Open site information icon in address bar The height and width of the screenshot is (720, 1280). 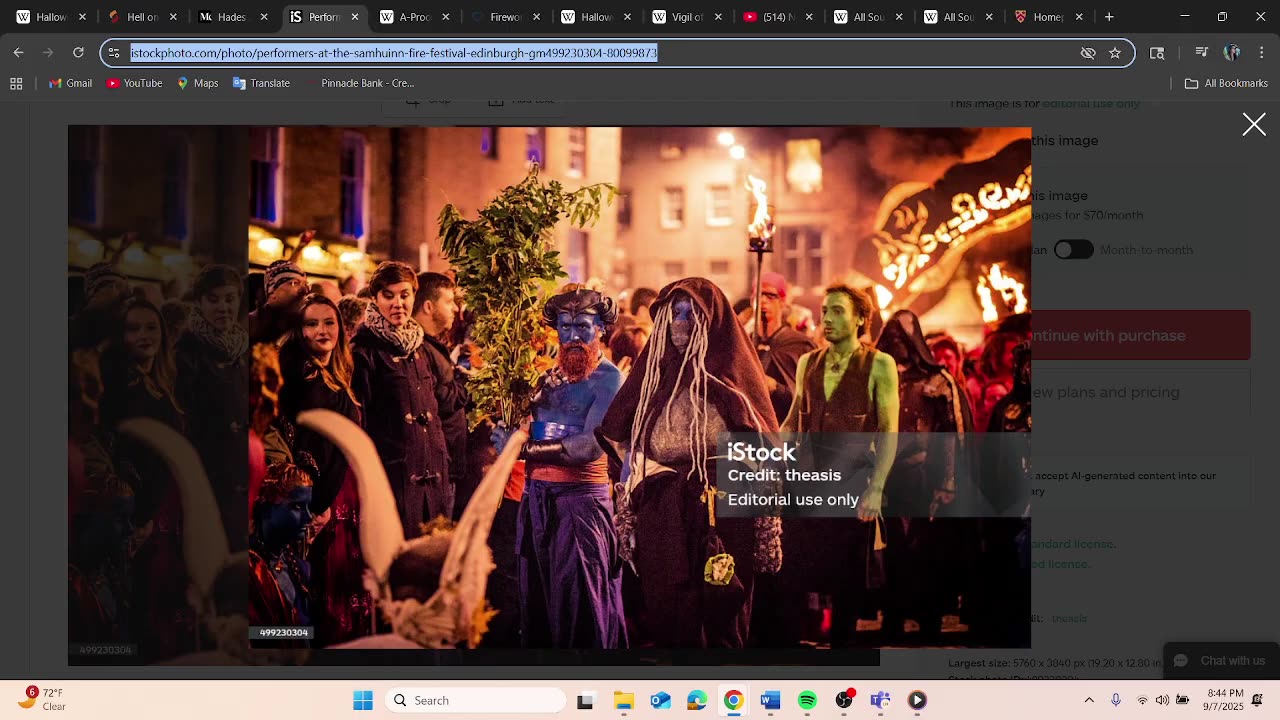[114, 53]
